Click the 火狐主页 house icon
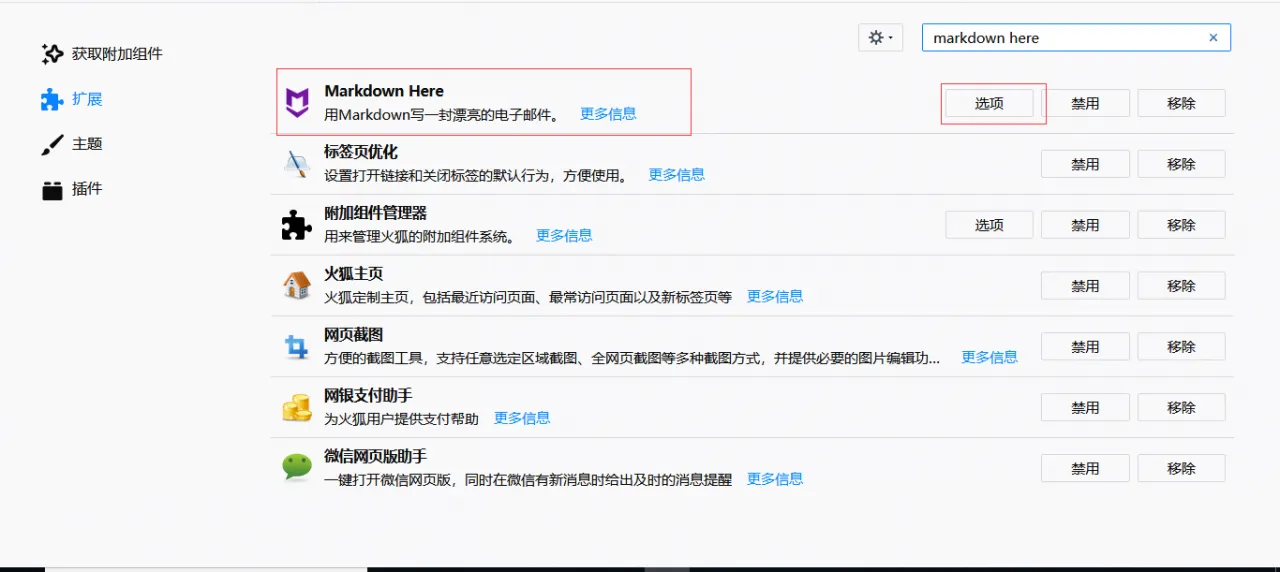1280x572 pixels. coord(297,286)
